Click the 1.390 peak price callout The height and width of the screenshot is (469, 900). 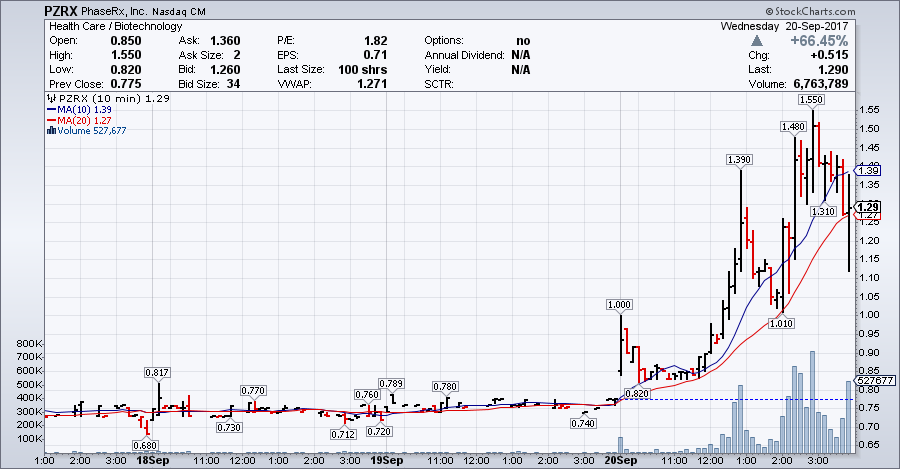pos(739,160)
